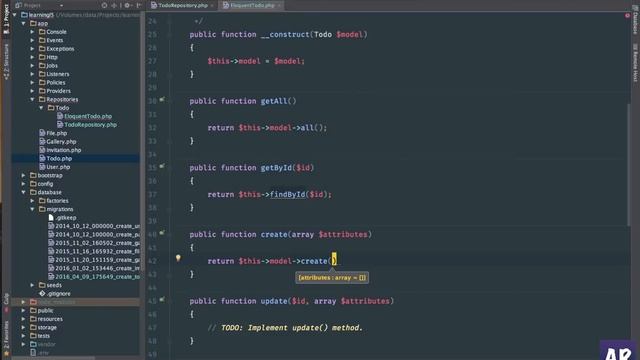Click the EloquentTodo.php file icon in tree

(x=60, y=116)
